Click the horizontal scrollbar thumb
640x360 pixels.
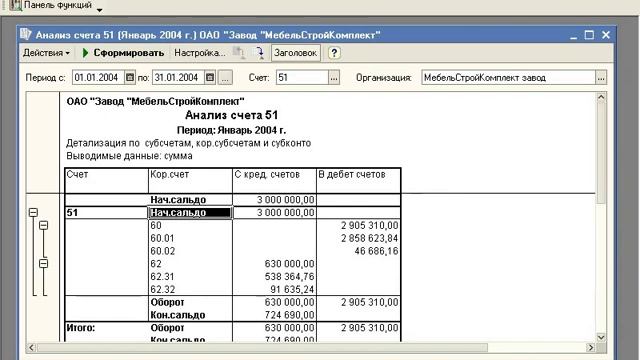click(262, 347)
